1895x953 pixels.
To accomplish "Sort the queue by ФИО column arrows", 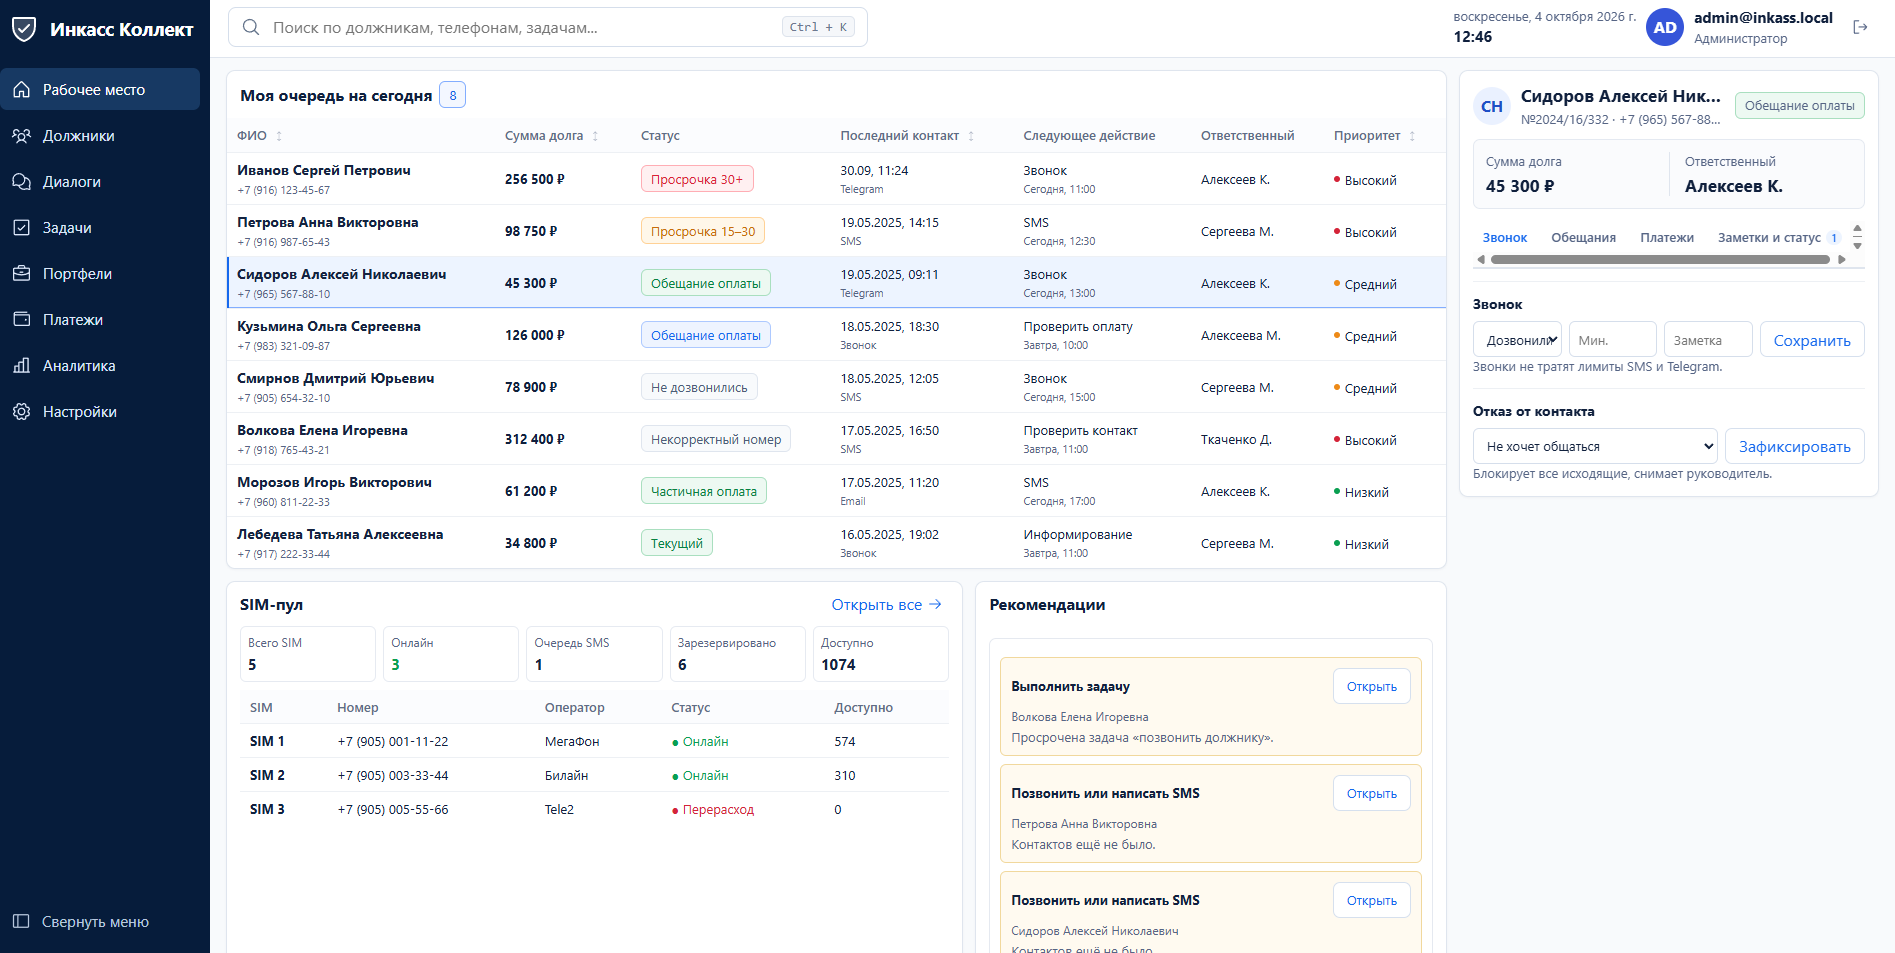I will click(279, 136).
